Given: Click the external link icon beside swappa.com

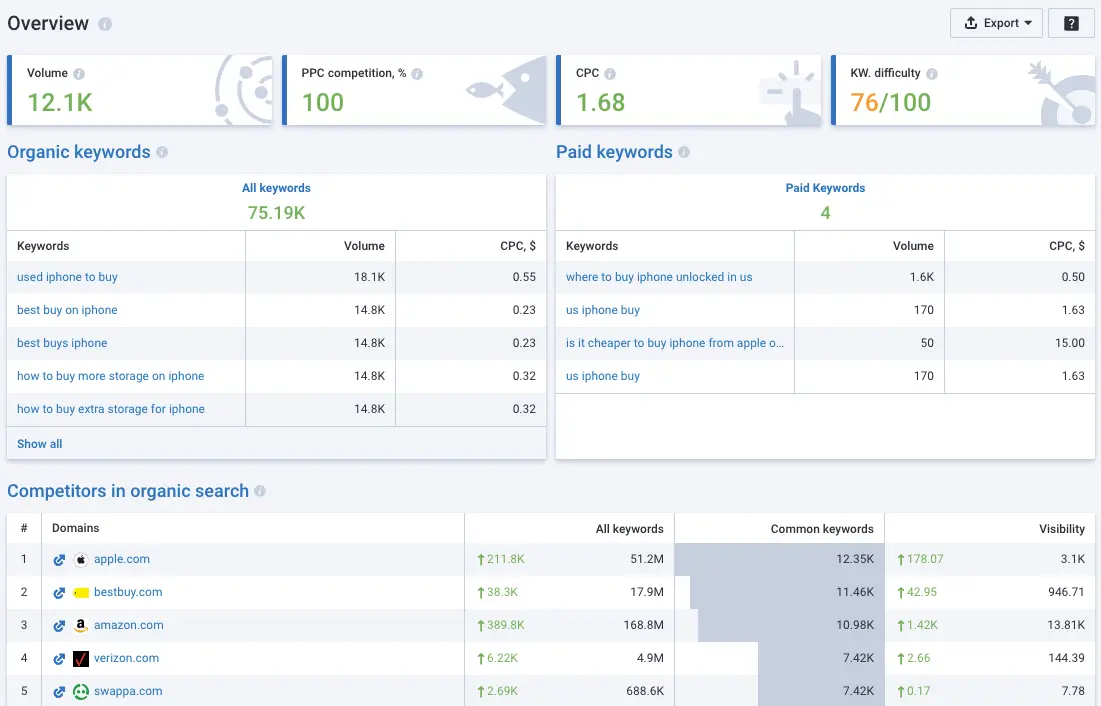Looking at the screenshot, I should pos(58,691).
